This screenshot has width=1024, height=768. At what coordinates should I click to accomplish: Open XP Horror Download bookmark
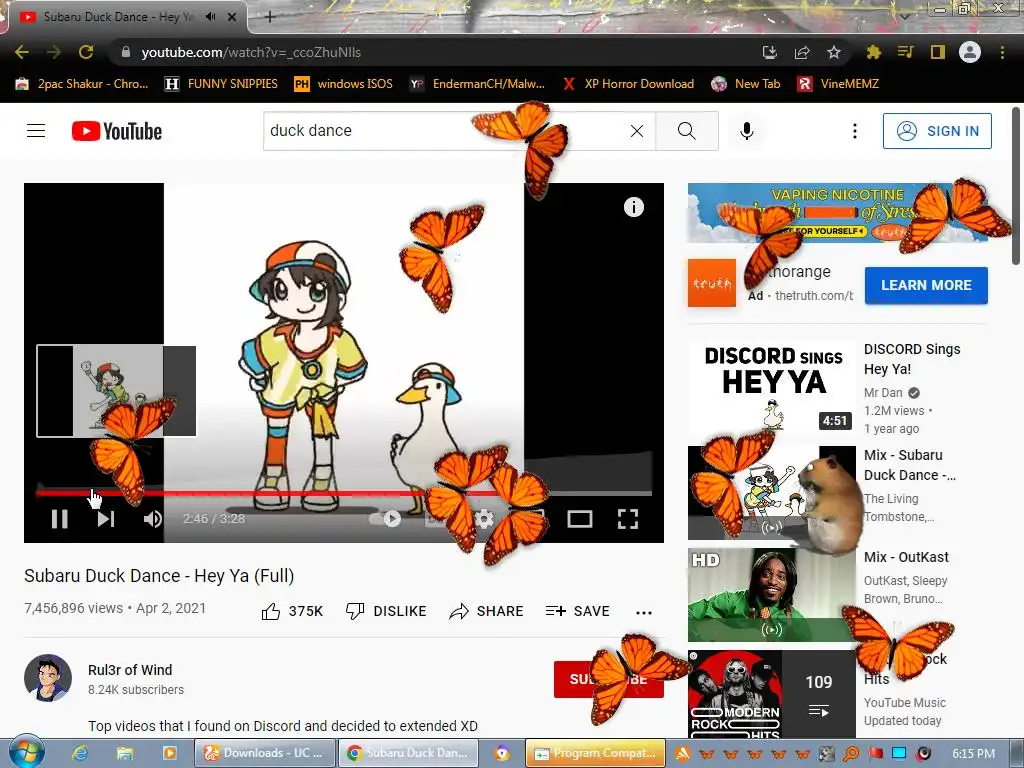[629, 84]
